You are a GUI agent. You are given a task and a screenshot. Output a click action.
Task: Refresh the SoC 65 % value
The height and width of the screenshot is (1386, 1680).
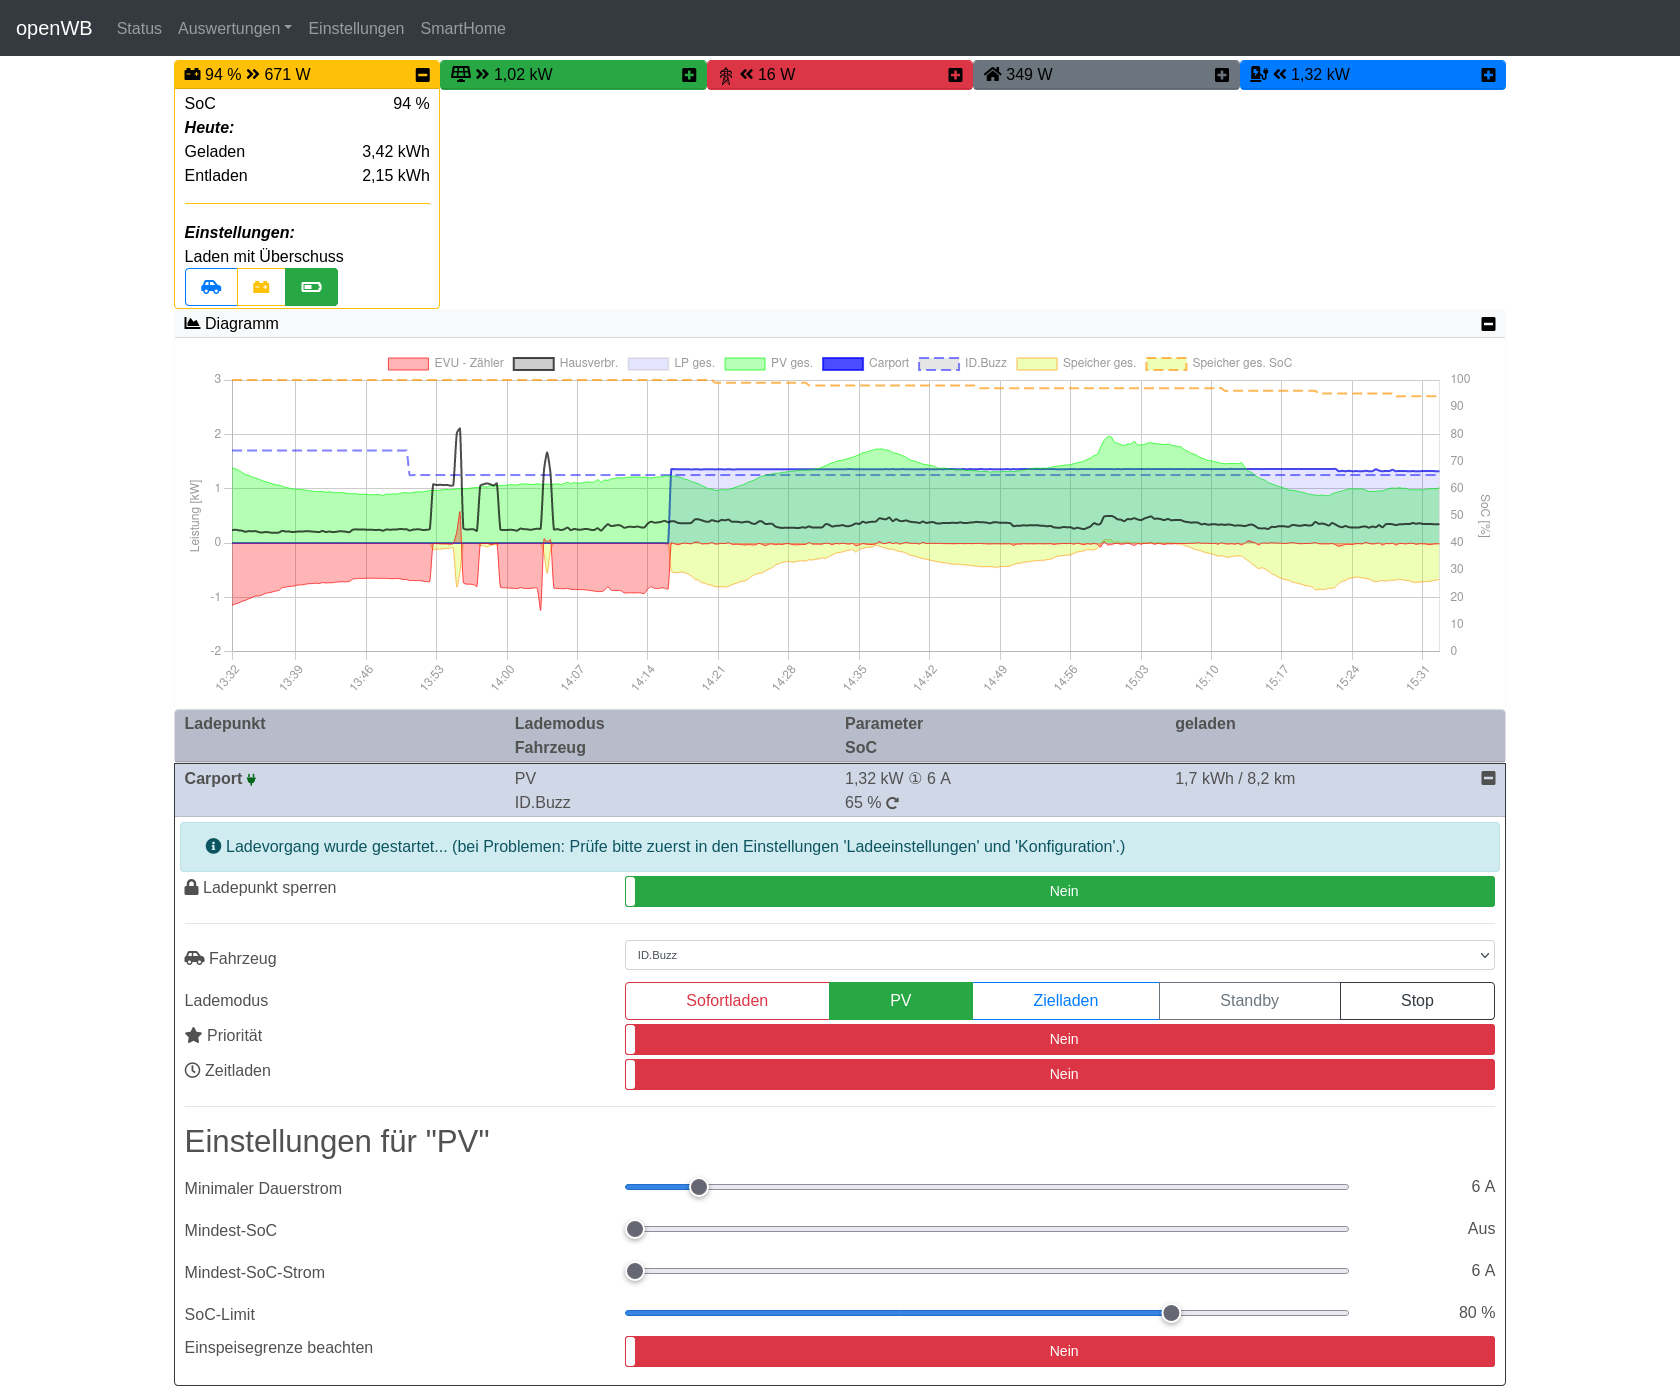click(892, 803)
